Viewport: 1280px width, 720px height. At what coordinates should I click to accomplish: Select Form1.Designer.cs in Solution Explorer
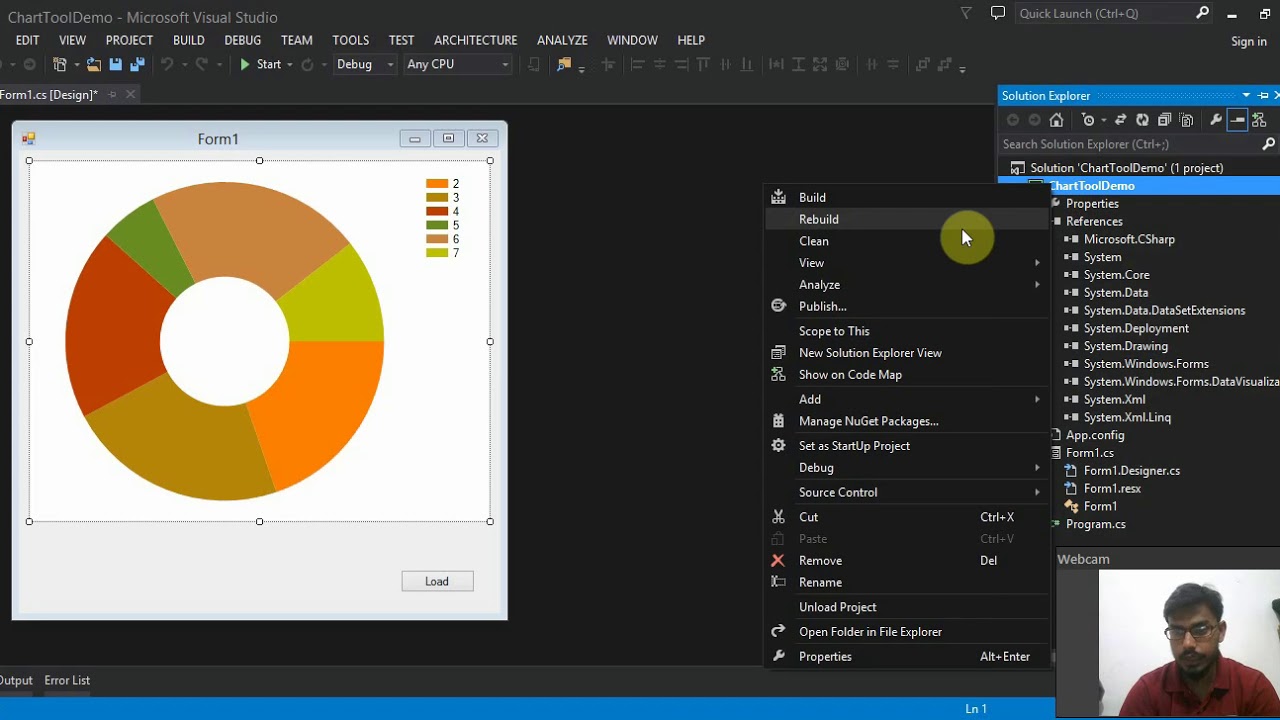(x=1132, y=470)
